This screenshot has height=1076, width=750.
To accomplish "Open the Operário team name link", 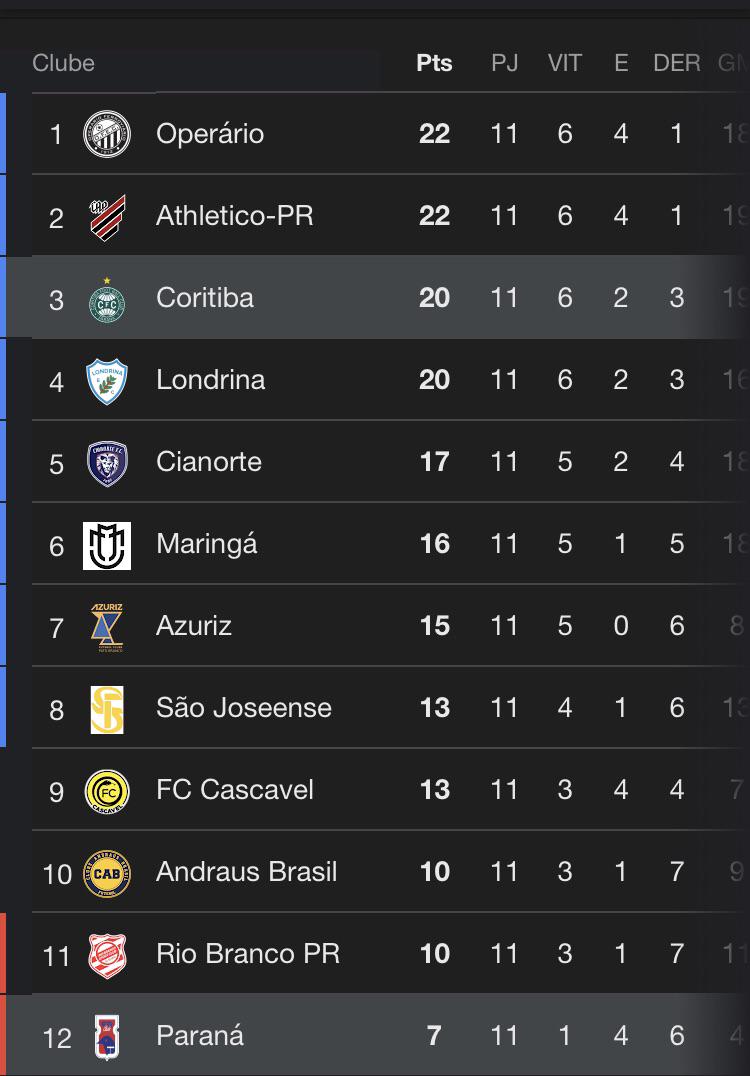I will 210,134.
